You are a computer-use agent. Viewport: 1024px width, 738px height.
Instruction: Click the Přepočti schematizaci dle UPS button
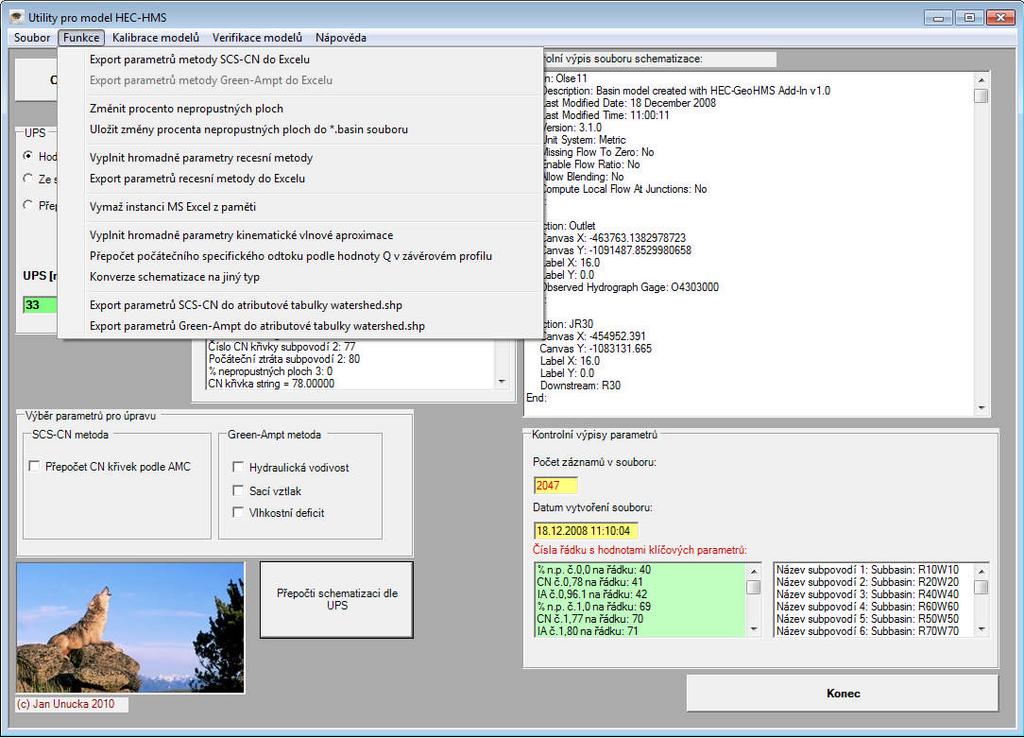pos(337,600)
